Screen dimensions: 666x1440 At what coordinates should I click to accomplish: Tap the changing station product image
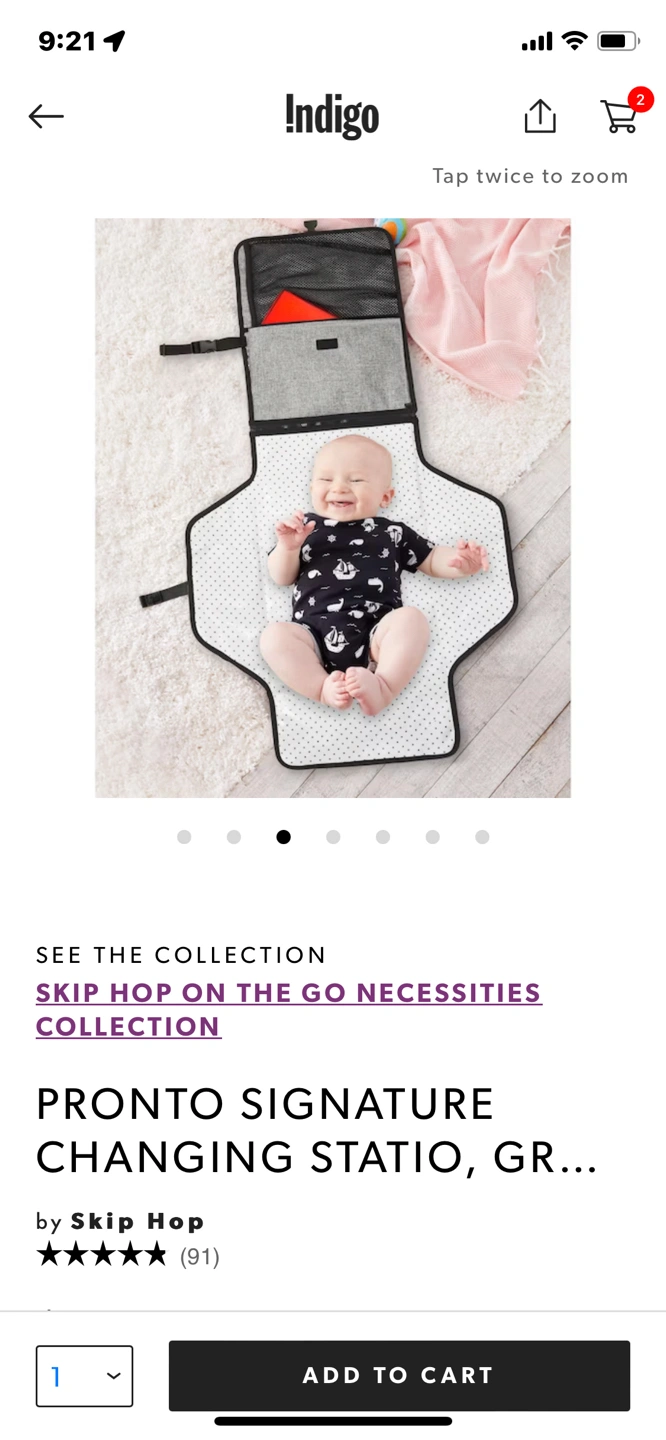(333, 508)
